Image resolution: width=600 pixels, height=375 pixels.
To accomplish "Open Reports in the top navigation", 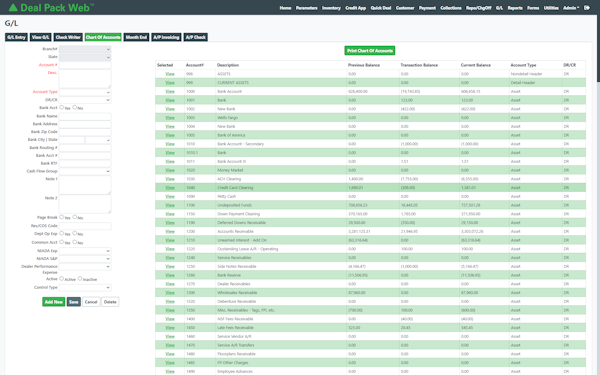I will [515, 8].
